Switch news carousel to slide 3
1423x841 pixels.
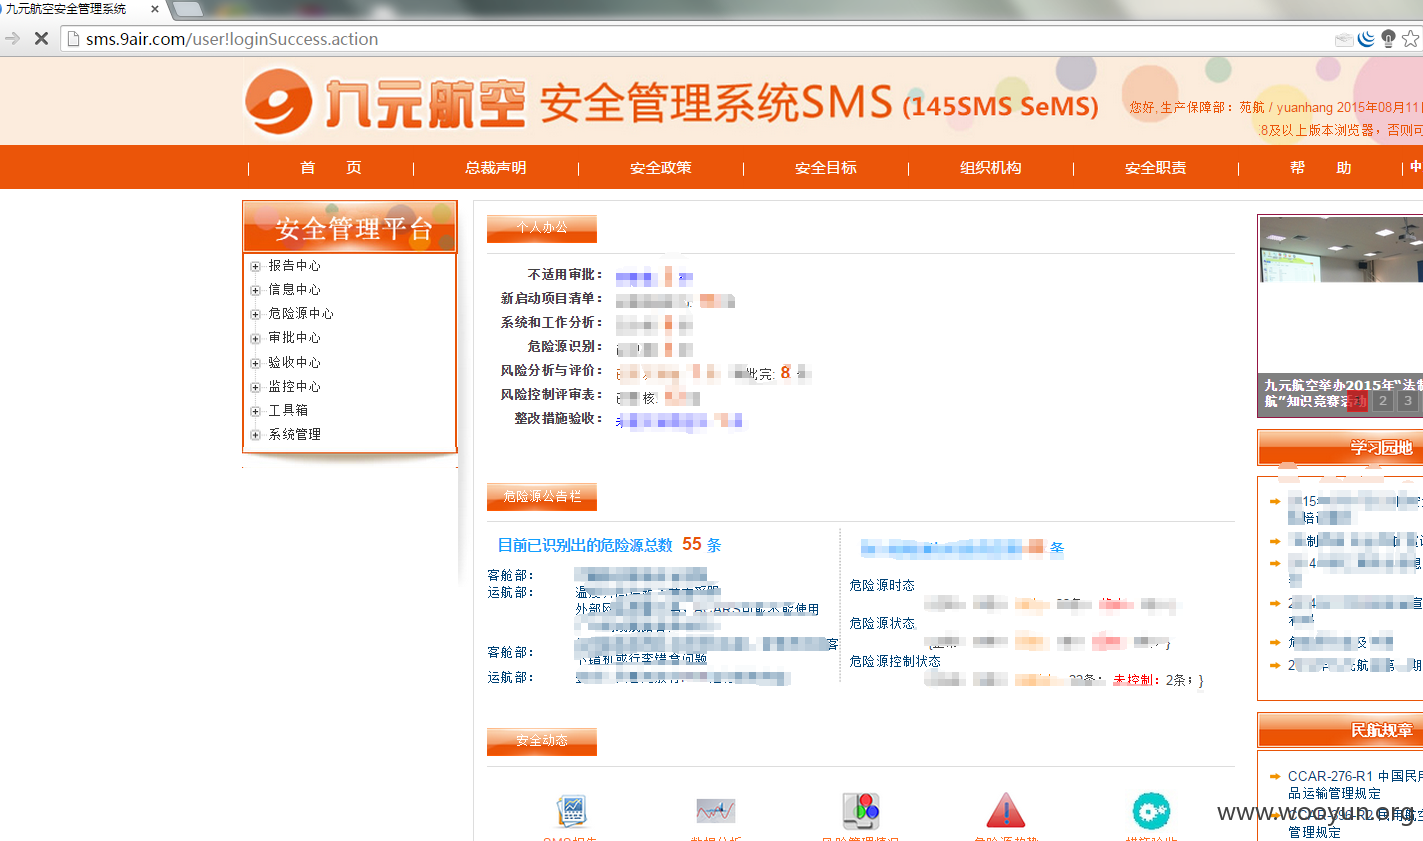point(1408,401)
